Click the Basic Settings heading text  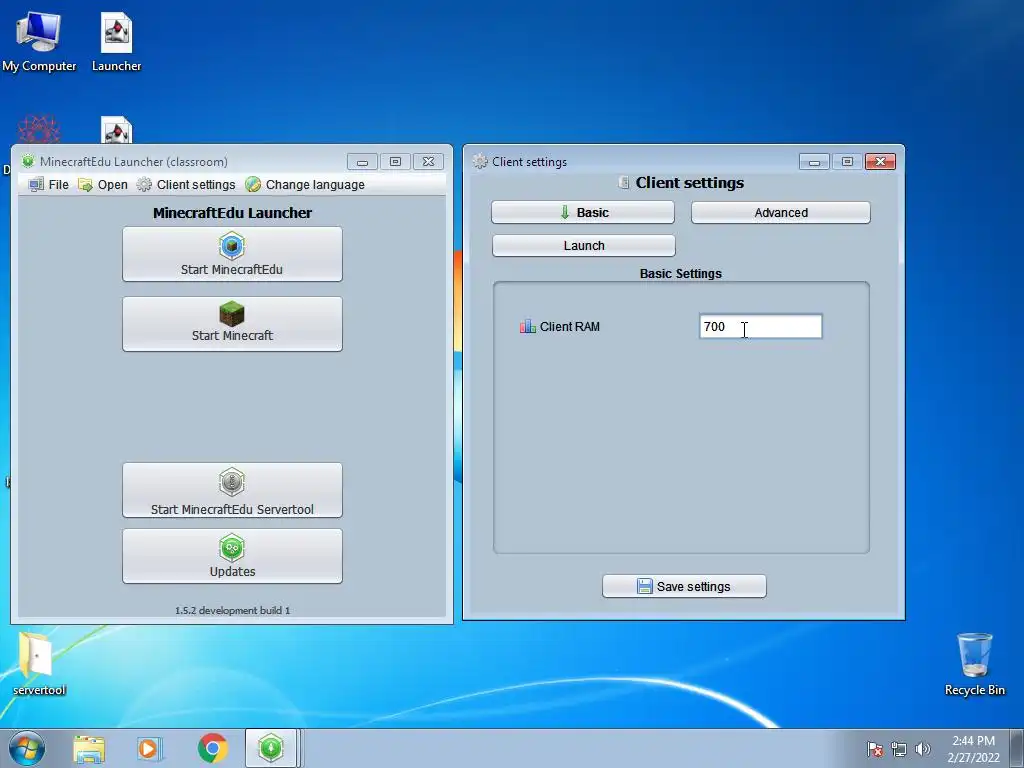[x=680, y=274]
